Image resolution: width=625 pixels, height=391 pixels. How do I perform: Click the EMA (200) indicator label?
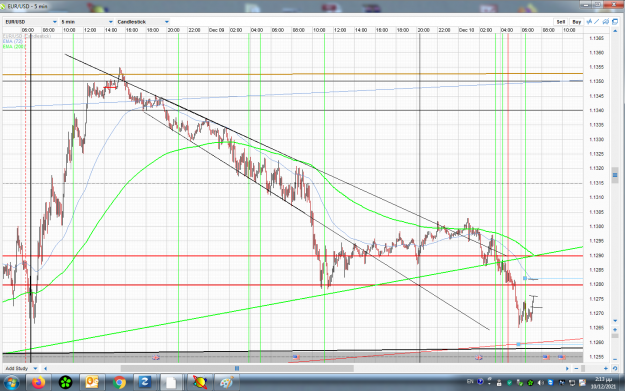(x=14, y=47)
